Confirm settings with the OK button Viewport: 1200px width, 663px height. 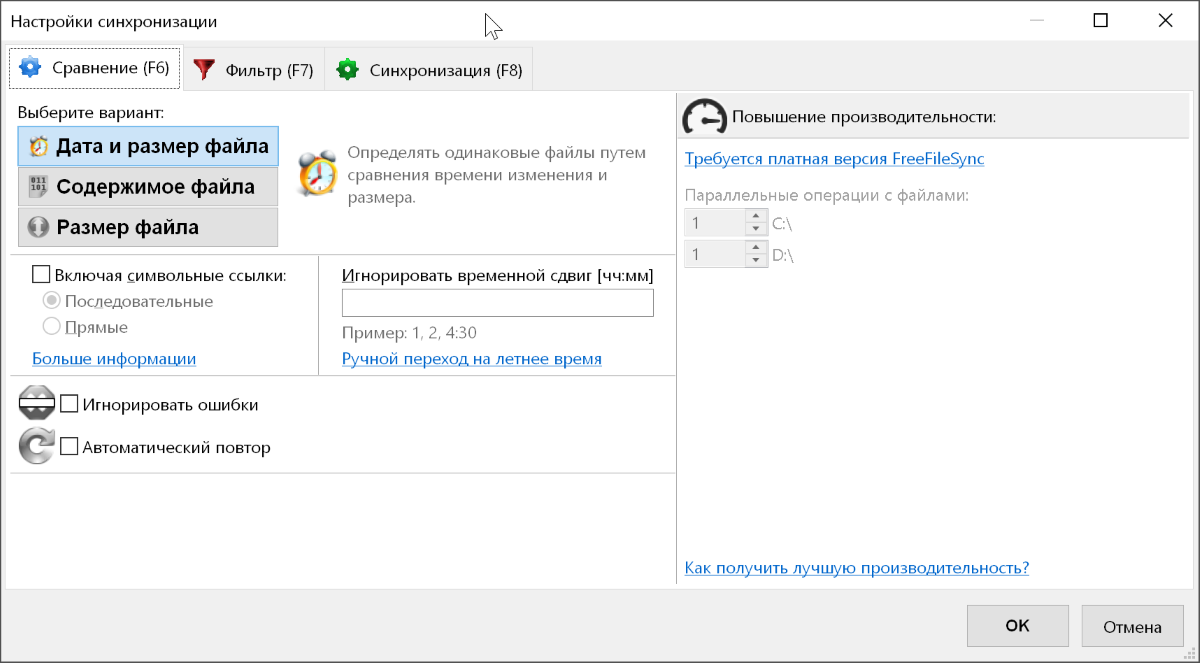click(x=1017, y=626)
